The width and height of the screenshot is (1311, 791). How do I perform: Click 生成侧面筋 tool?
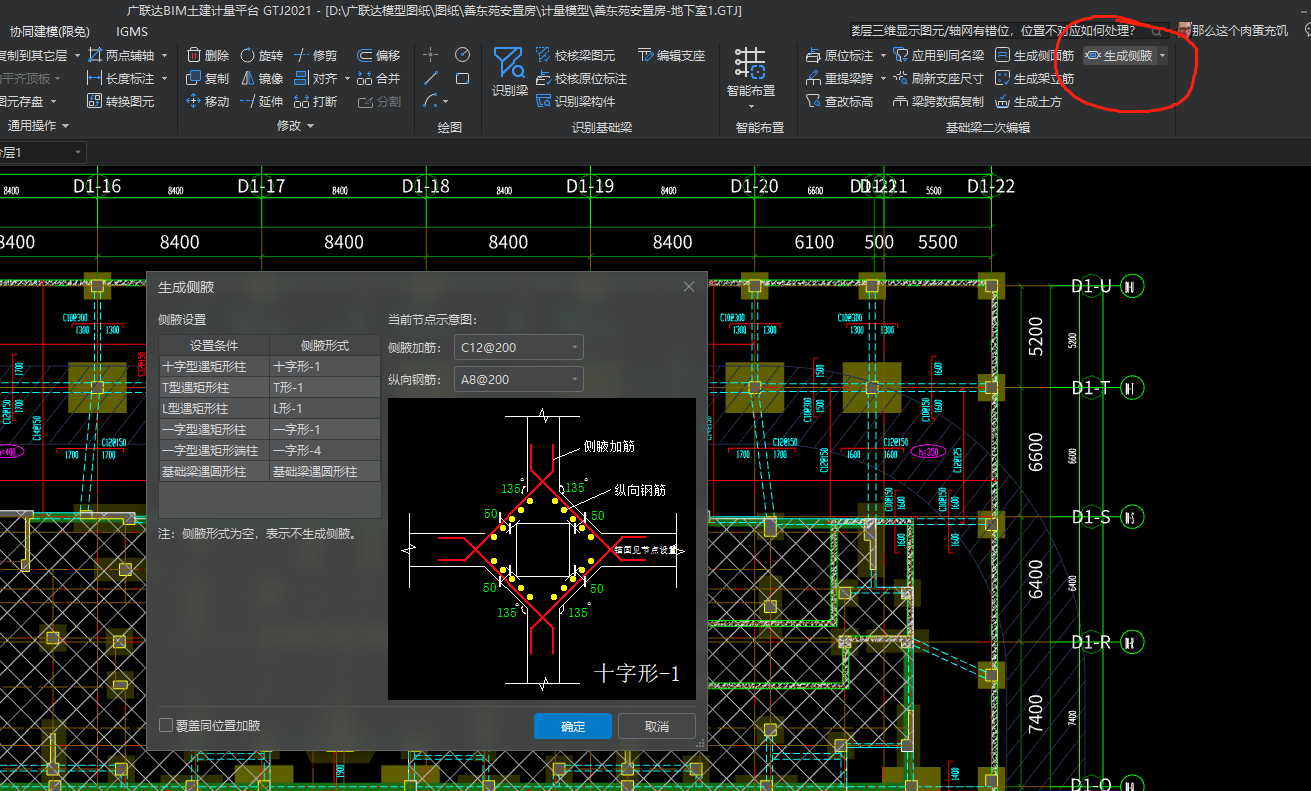1035,55
